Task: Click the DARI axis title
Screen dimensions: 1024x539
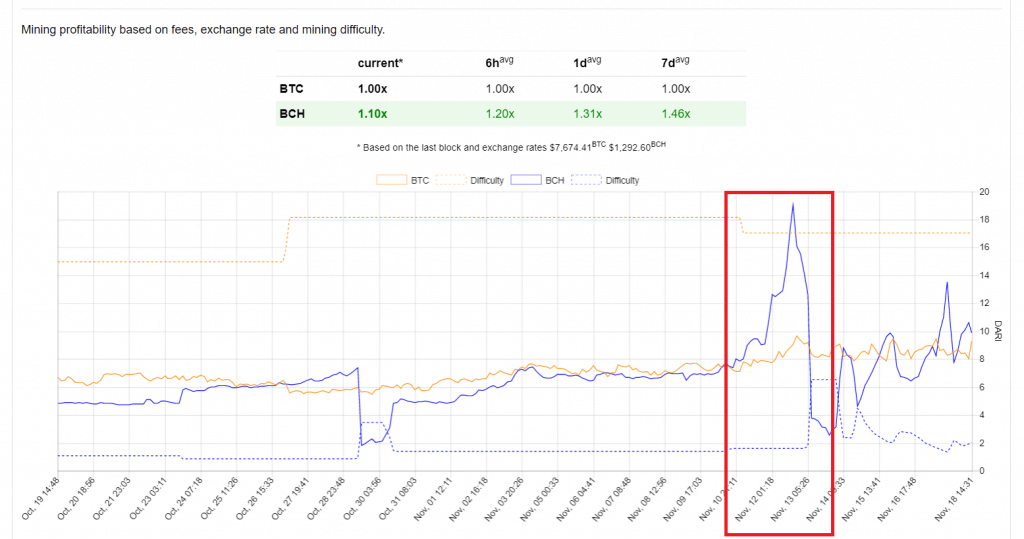Action: (x=998, y=331)
